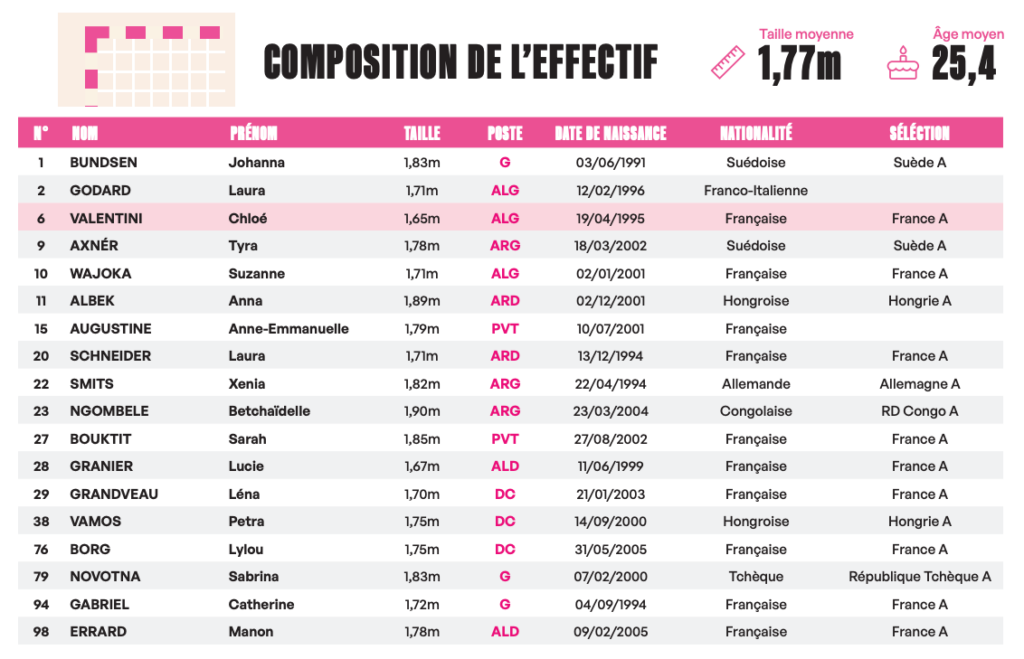The image size is (1024, 659).
Task: Click the pink grid logo graphic
Action: [146, 59]
